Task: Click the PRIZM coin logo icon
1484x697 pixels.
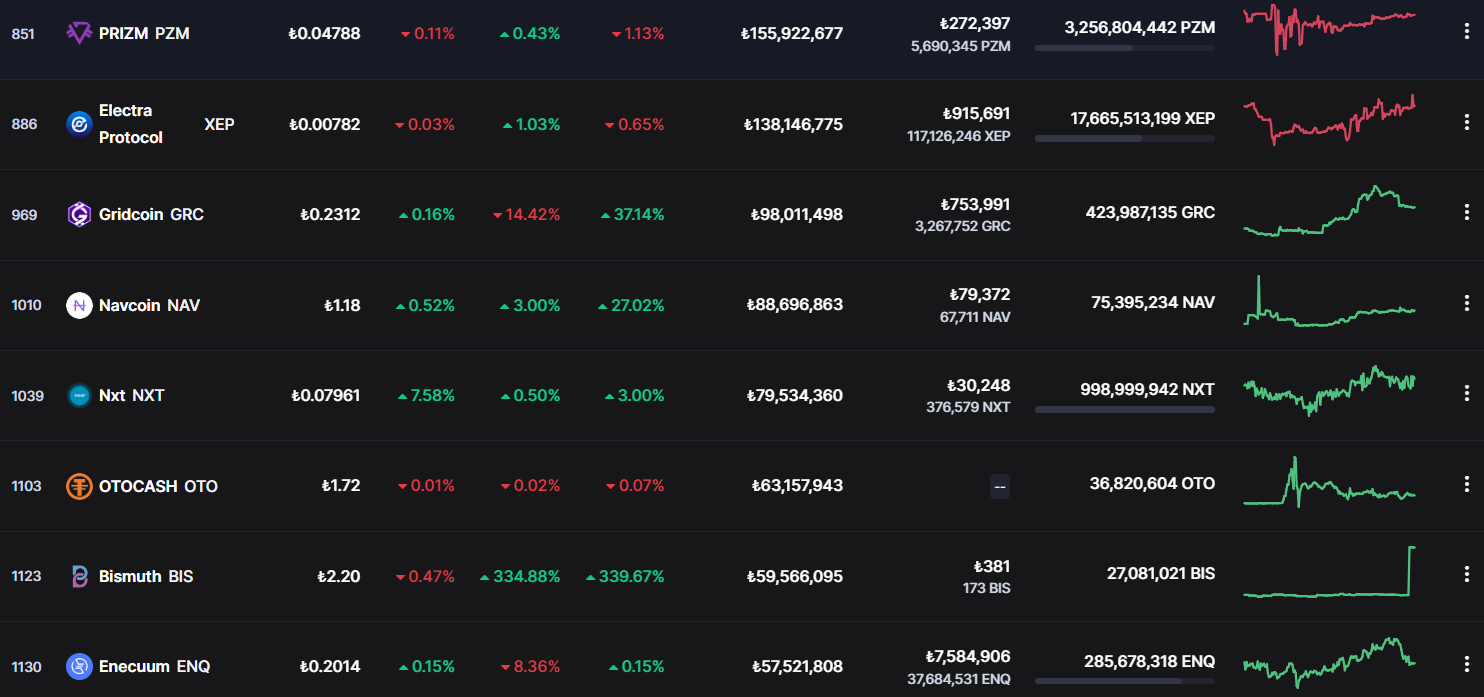Action: tap(79, 33)
